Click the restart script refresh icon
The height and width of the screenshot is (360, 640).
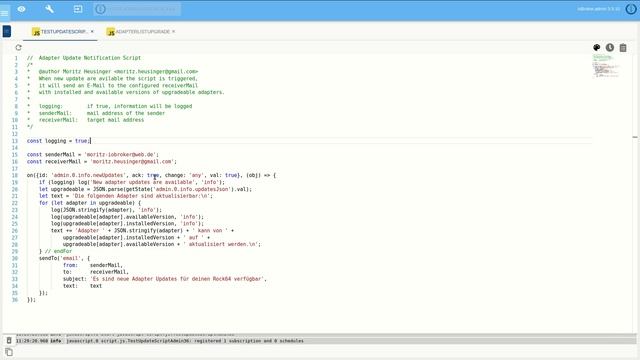coord(18,47)
